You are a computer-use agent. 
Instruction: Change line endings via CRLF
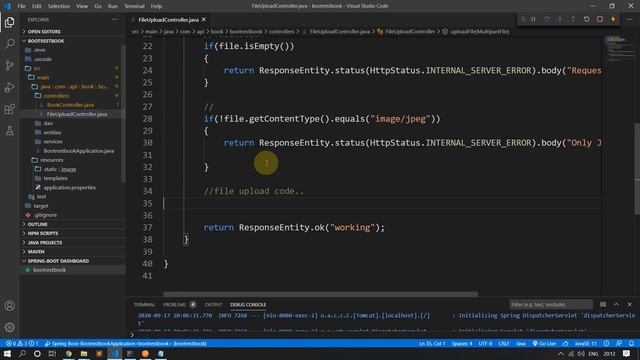(x=504, y=344)
